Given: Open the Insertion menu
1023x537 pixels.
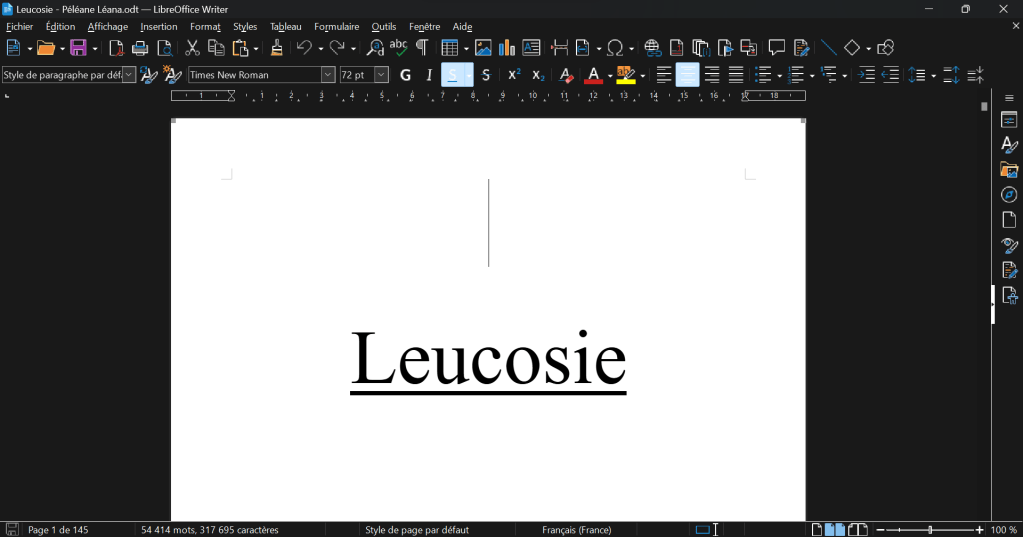Looking at the screenshot, I should (158, 27).
